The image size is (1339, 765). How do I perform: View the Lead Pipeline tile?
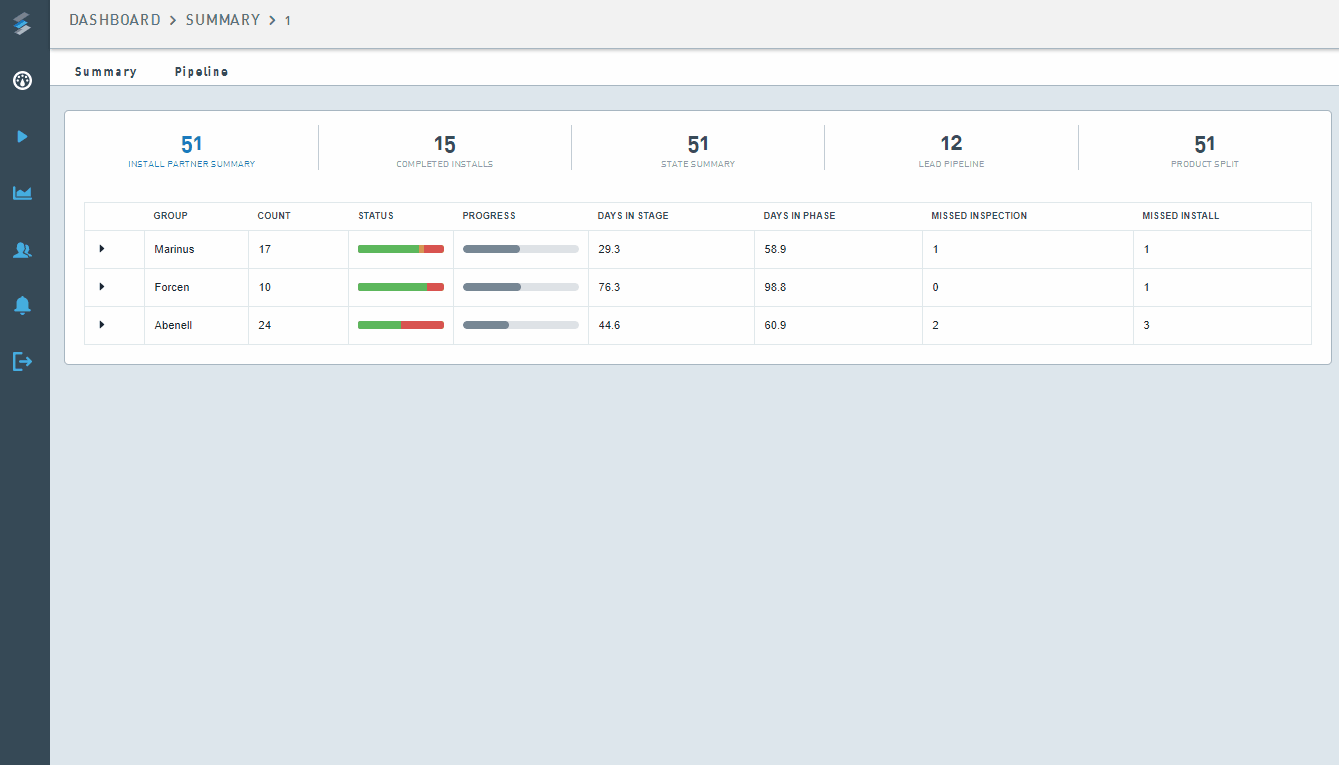(950, 150)
